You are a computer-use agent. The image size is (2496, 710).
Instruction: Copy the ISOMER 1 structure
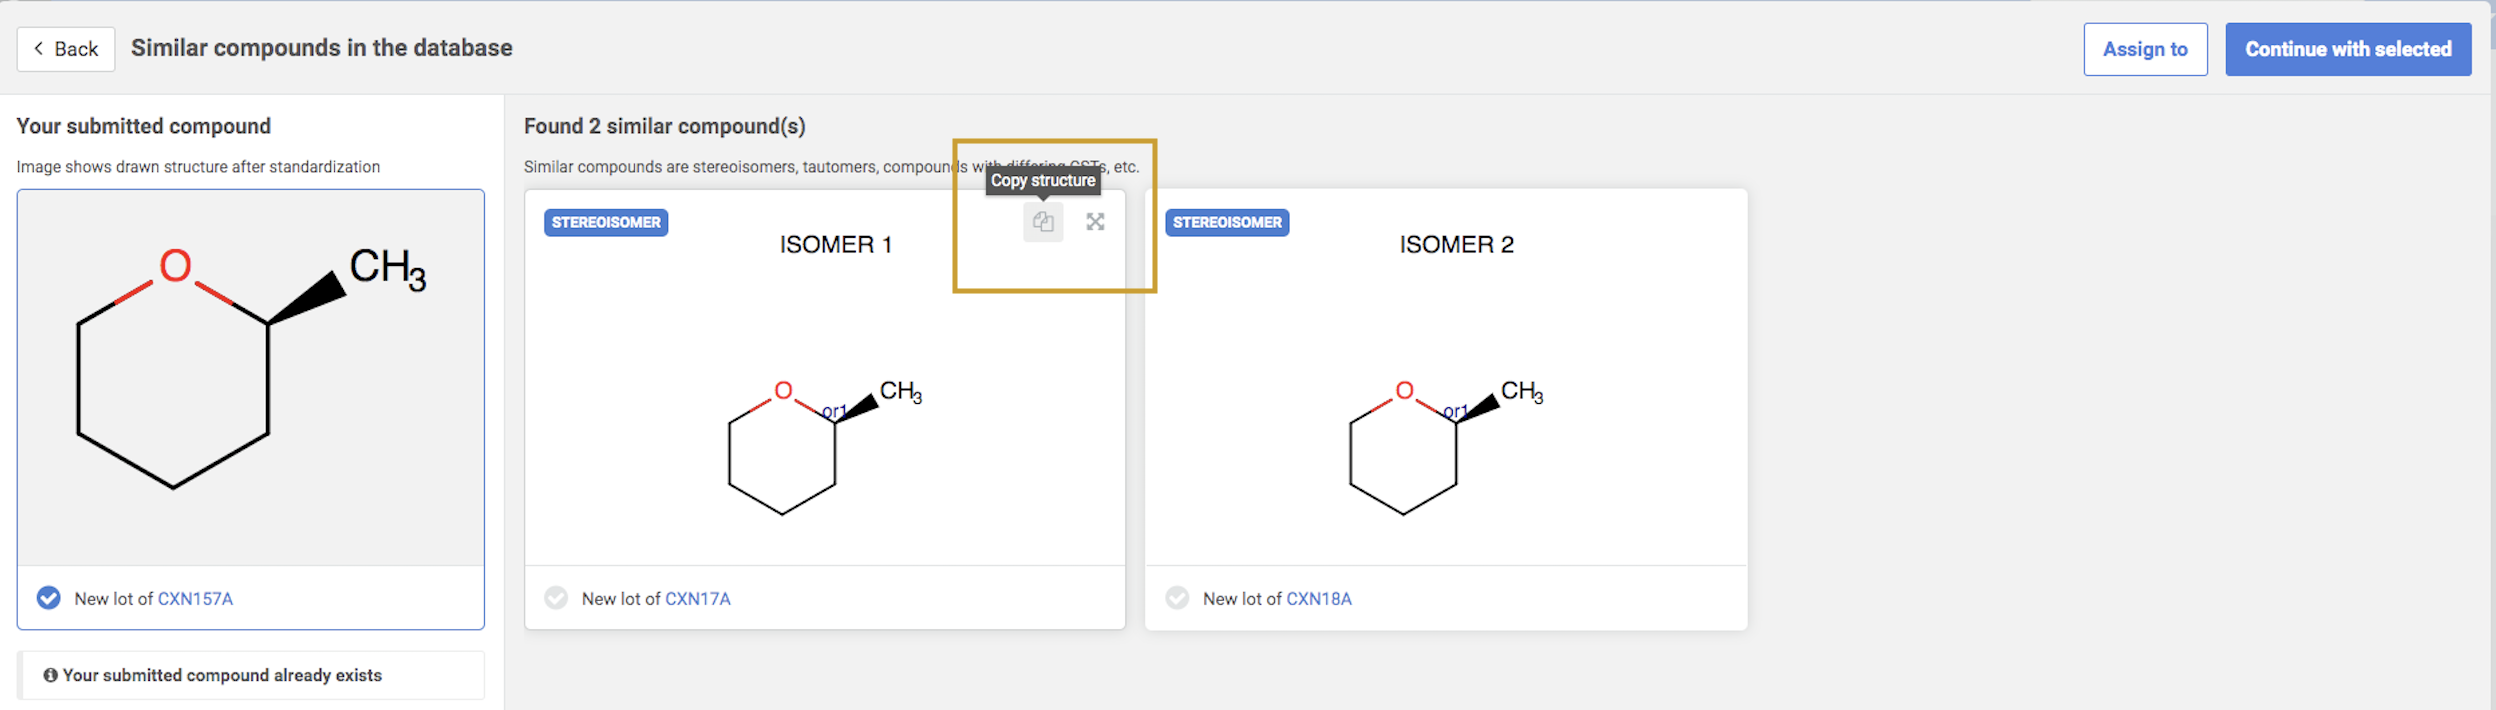click(x=1042, y=222)
